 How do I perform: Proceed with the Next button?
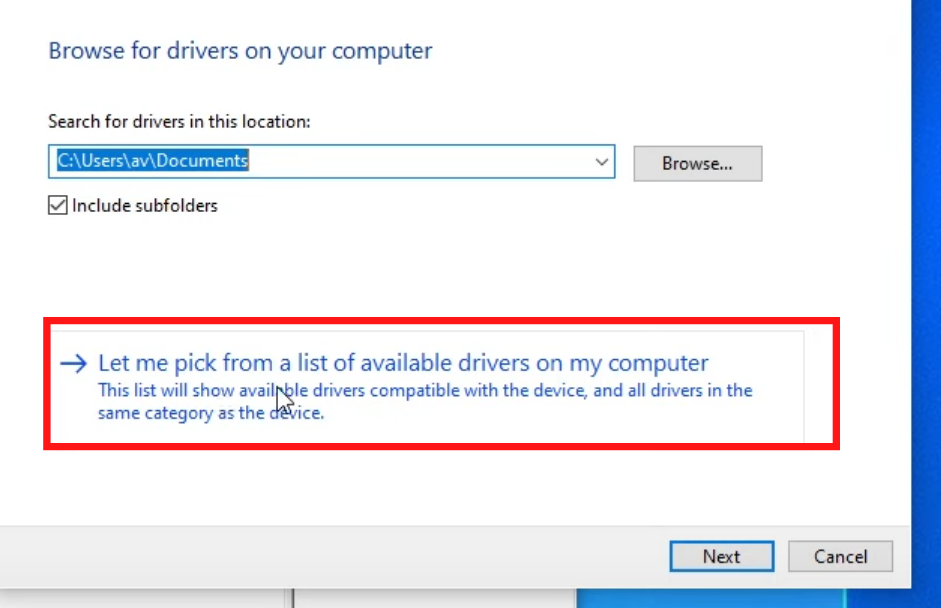[x=721, y=556]
